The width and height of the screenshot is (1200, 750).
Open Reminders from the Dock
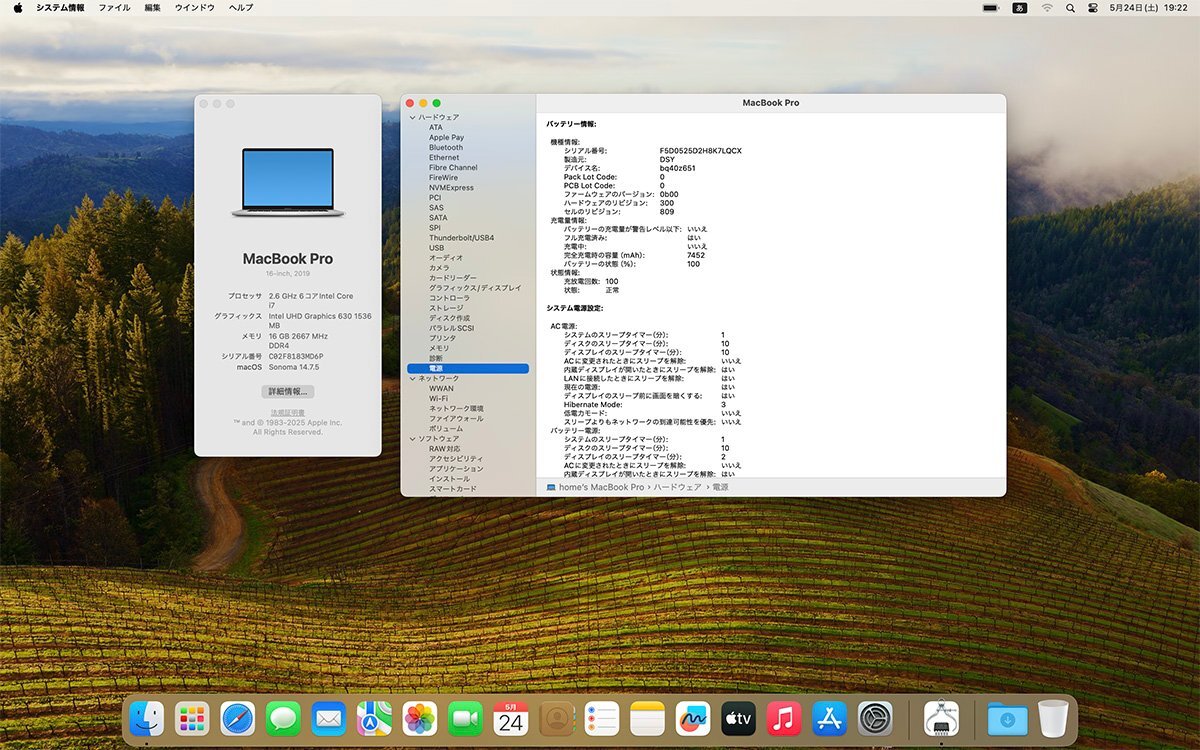pos(602,718)
